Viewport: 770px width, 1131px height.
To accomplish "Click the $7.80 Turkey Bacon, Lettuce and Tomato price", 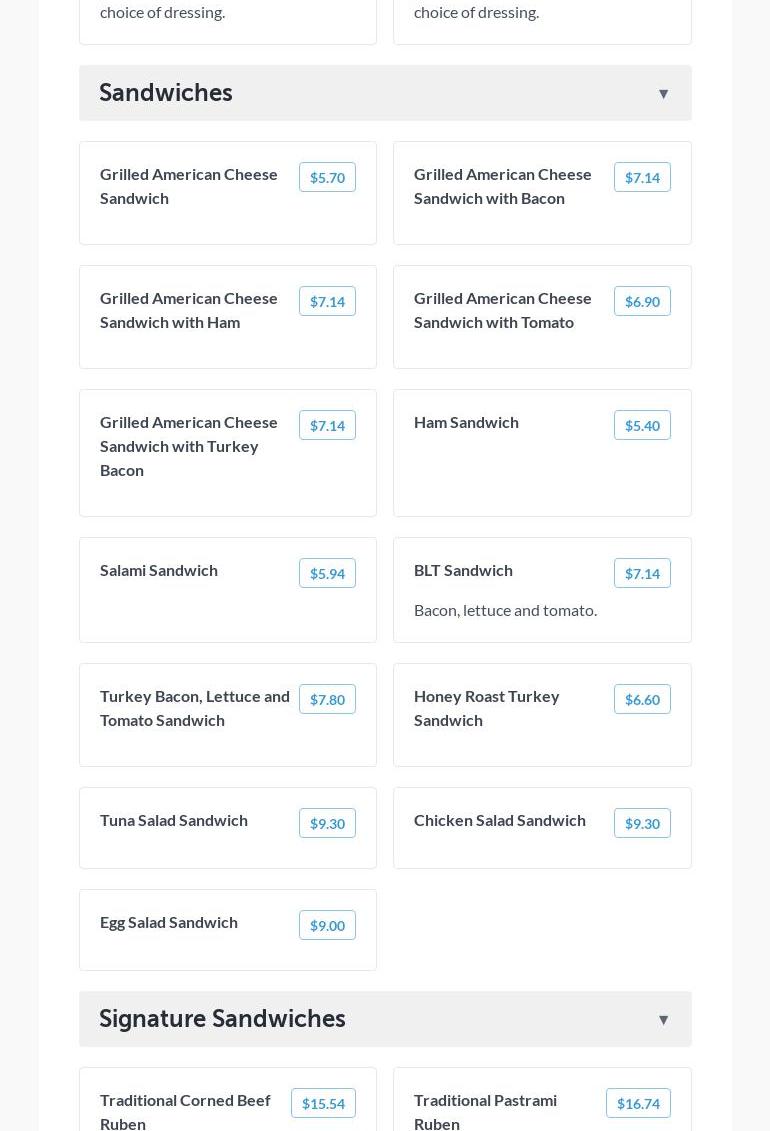I will (x=327, y=700).
